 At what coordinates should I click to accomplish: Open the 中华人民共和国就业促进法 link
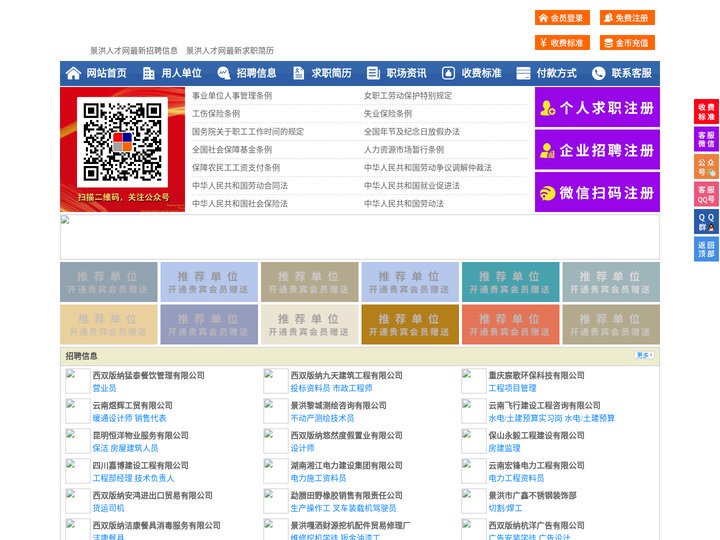(x=412, y=186)
